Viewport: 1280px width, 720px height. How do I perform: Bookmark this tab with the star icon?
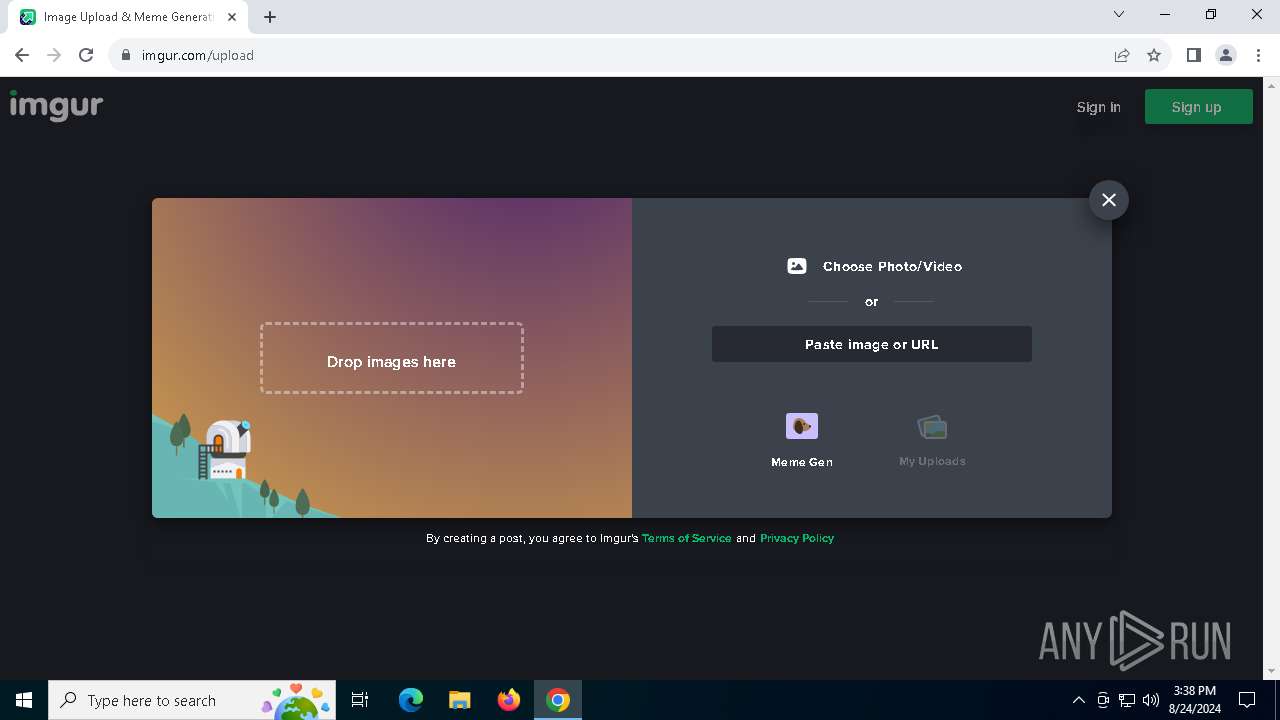pos(1154,55)
